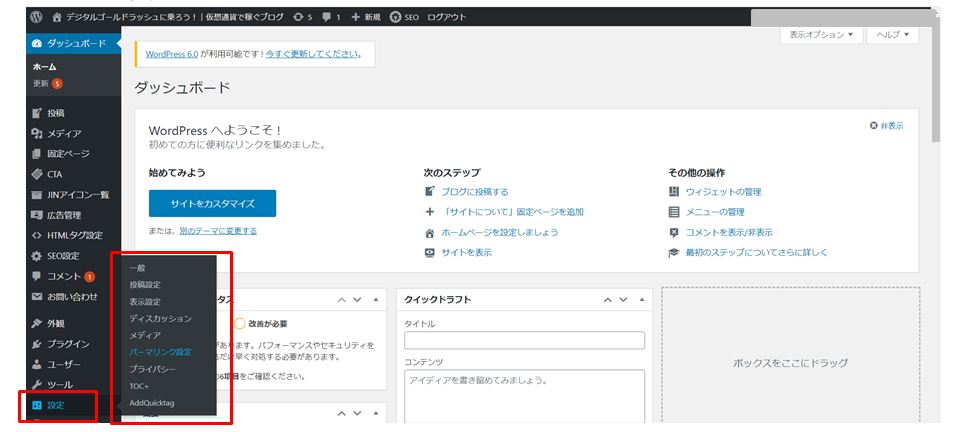The height and width of the screenshot is (432, 960).
Task: Click the 外観 brush icon in sidebar
Action: (x=37, y=323)
